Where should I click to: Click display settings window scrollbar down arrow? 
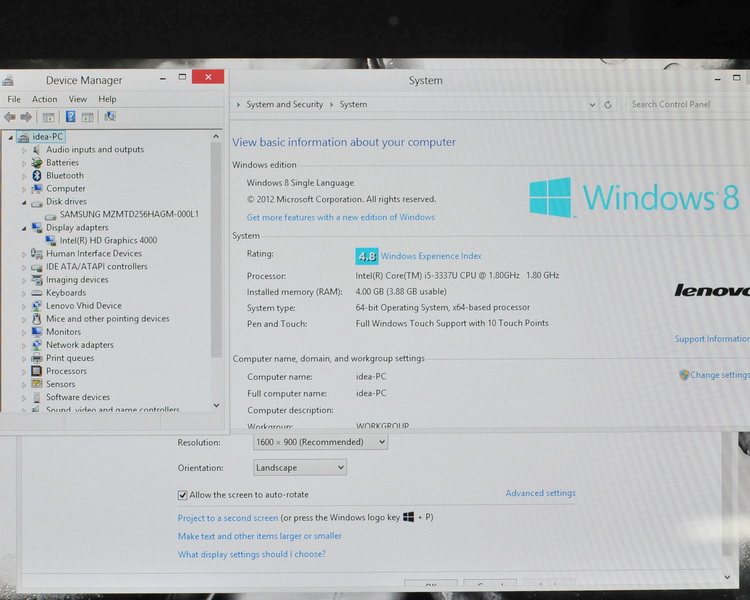pyautogui.click(x=727, y=577)
